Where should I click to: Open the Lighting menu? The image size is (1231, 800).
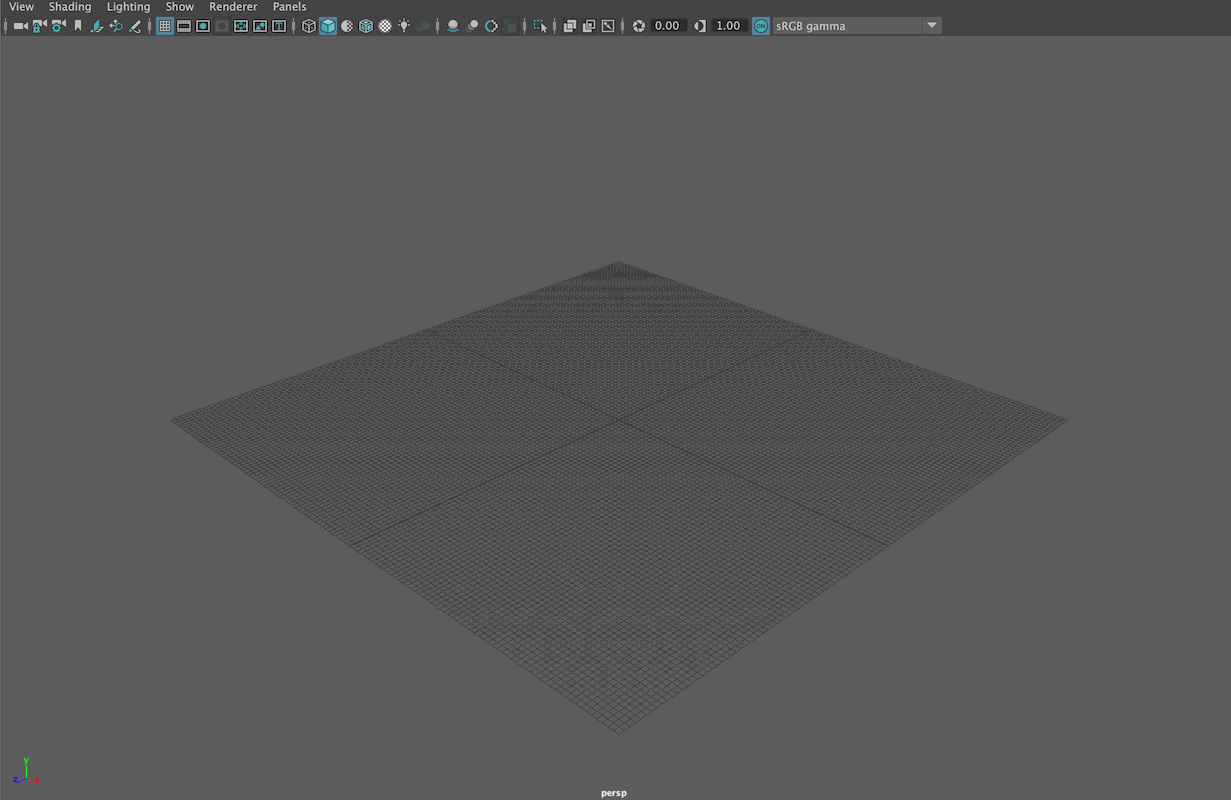[128, 7]
